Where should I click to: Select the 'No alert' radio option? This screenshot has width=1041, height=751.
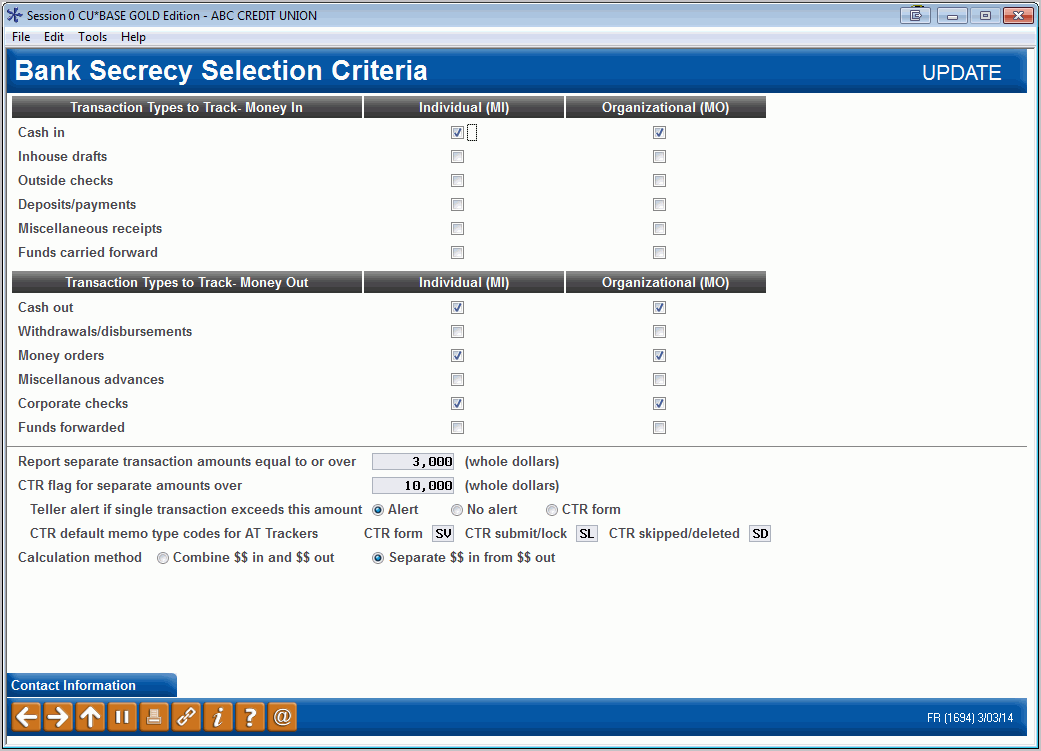coord(457,510)
